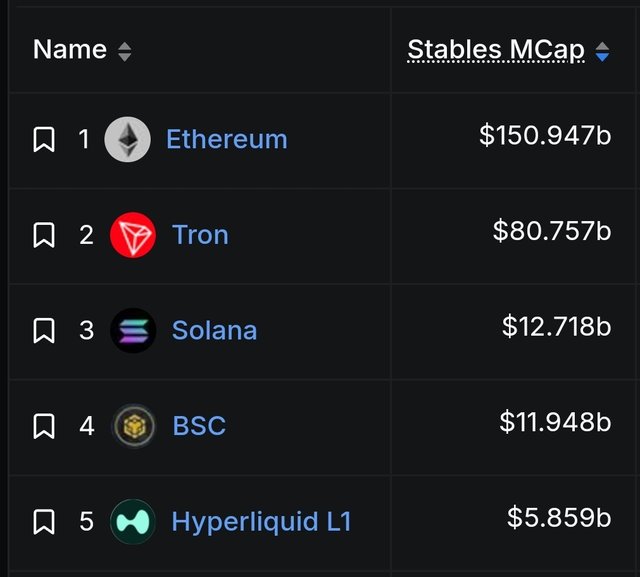Bookmark the BSC chain
The height and width of the screenshot is (577, 640).
(x=44, y=426)
